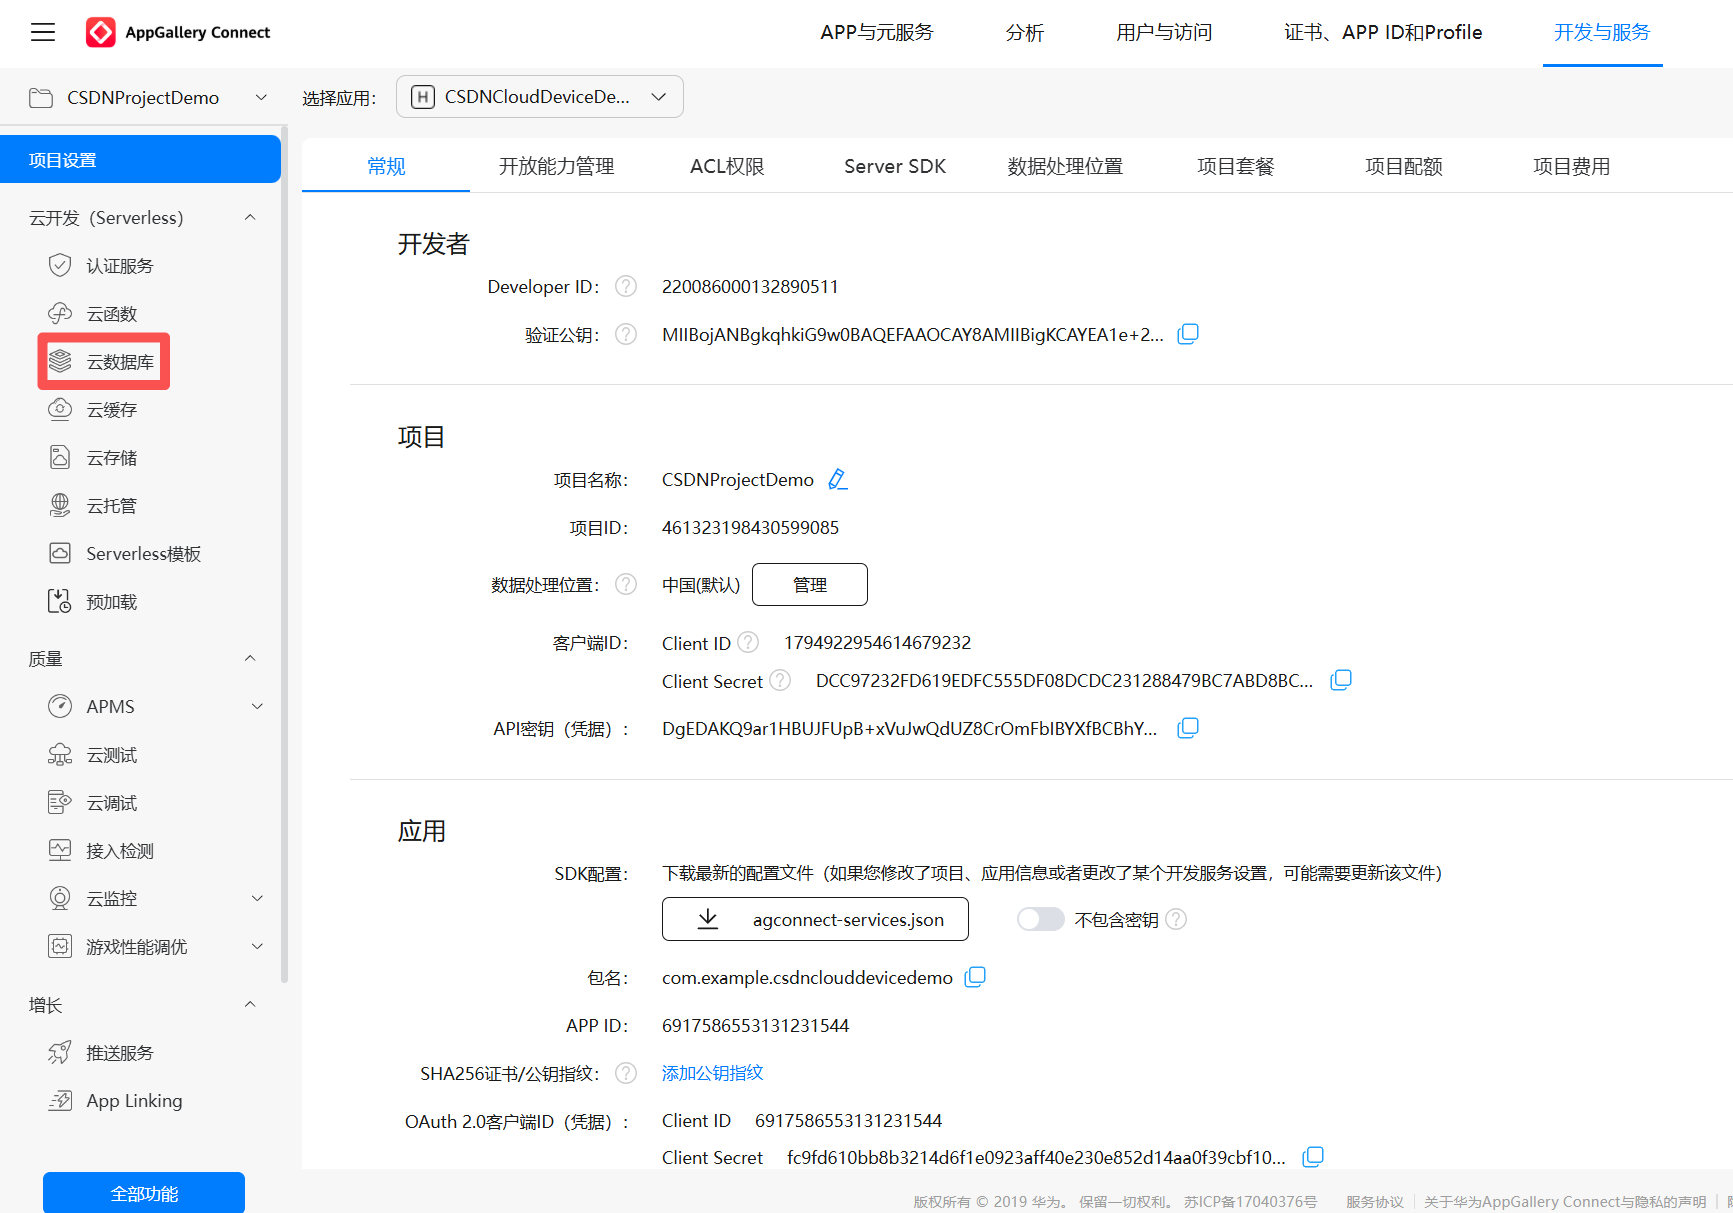The image size is (1733, 1213).
Task: Click the App Linking icon
Action: click(60, 1100)
